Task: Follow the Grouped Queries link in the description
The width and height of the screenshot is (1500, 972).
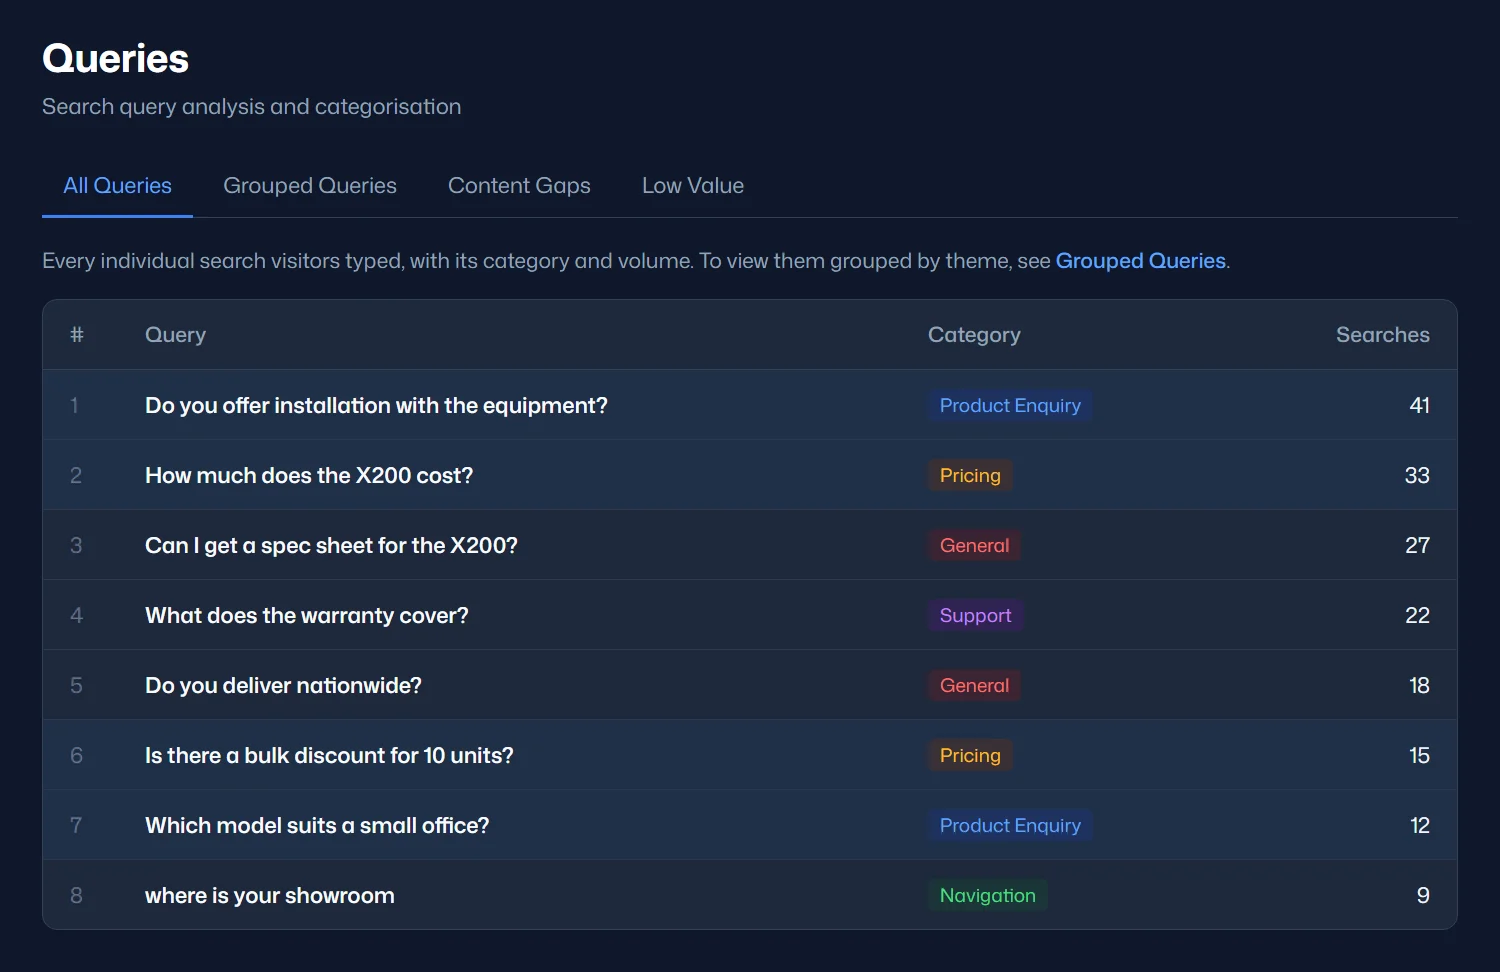Action: (1141, 261)
